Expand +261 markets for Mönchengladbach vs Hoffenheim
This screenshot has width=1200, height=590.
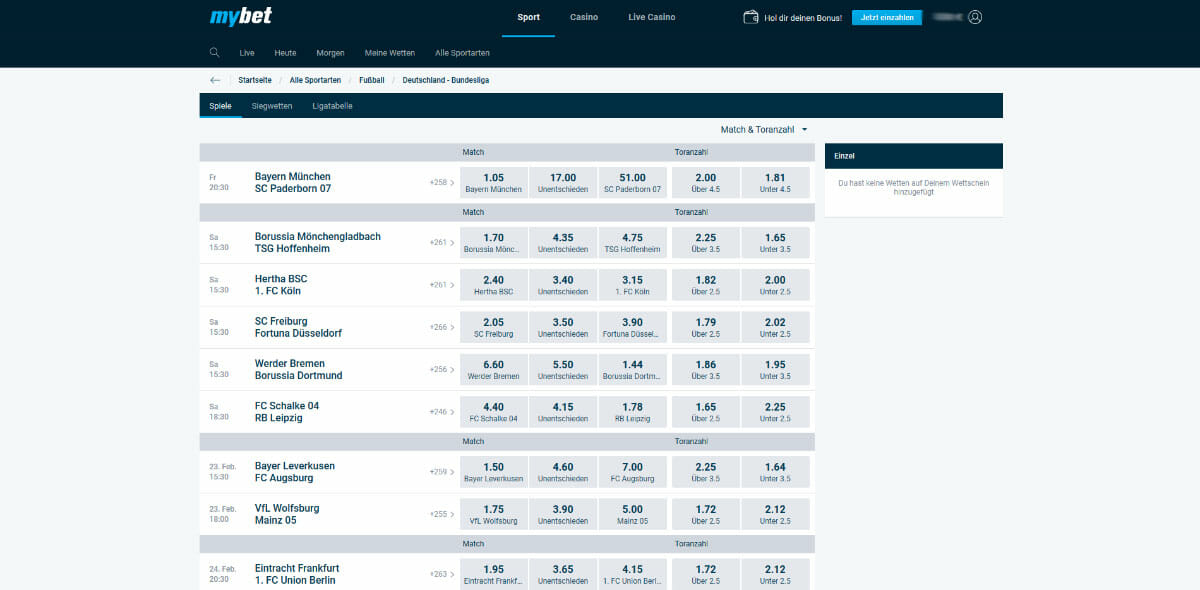tap(442, 243)
